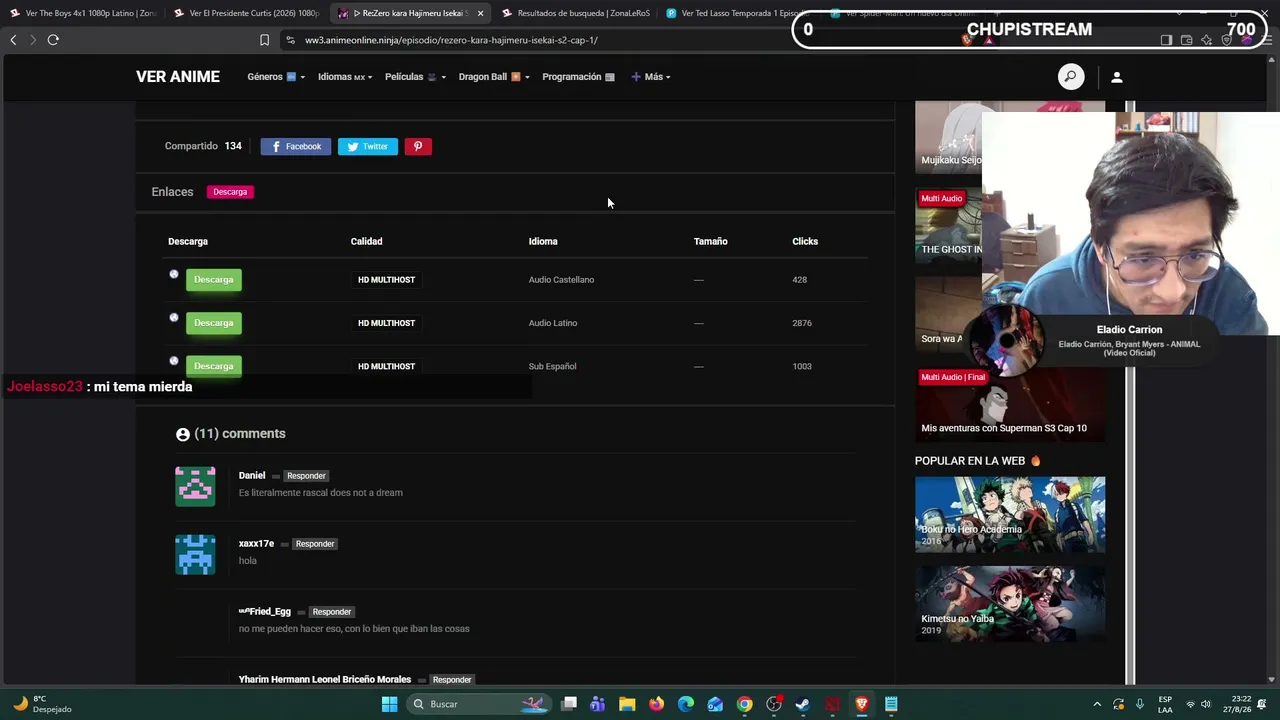
Task: Select the Audio Latino download option radio
Action: (x=174, y=318)
